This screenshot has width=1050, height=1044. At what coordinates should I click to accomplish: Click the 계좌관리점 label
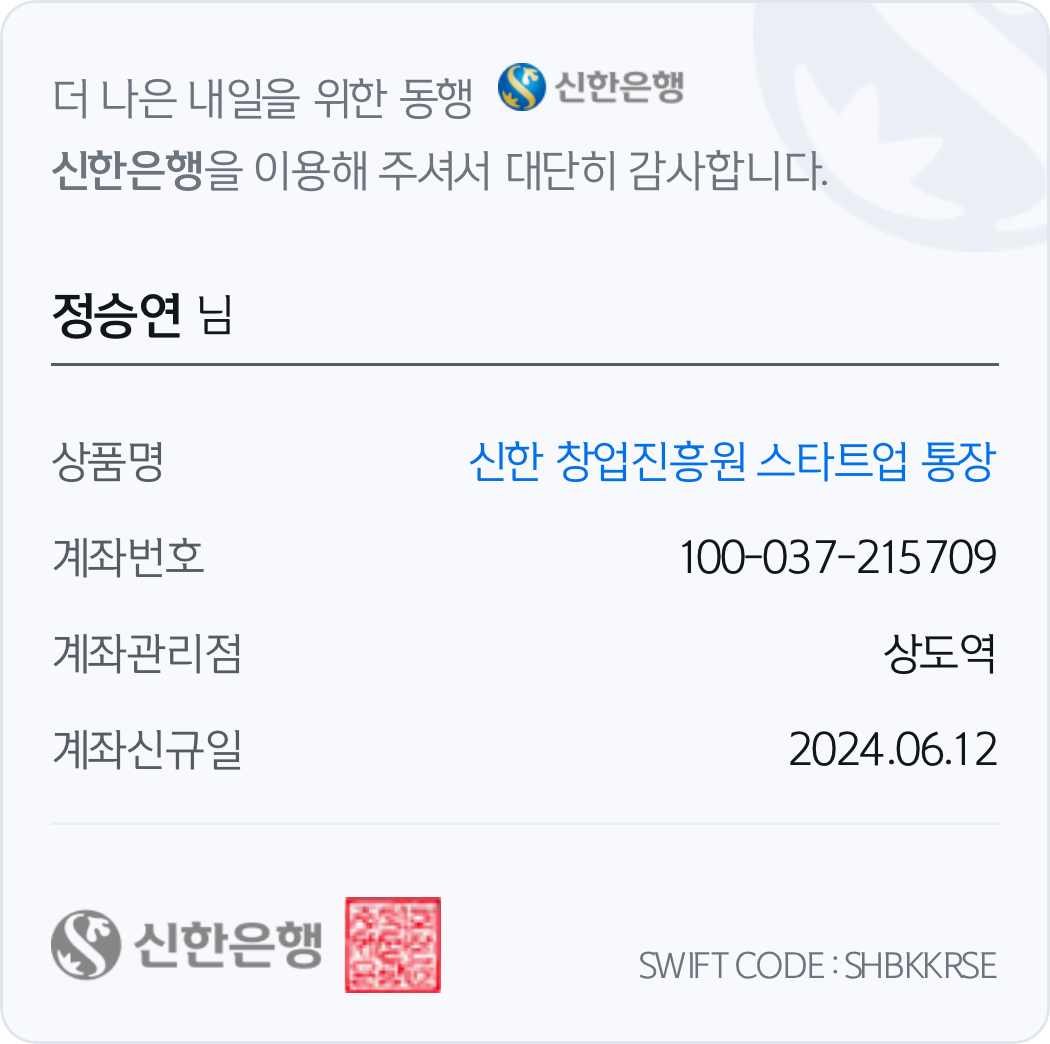coord(147,653)
